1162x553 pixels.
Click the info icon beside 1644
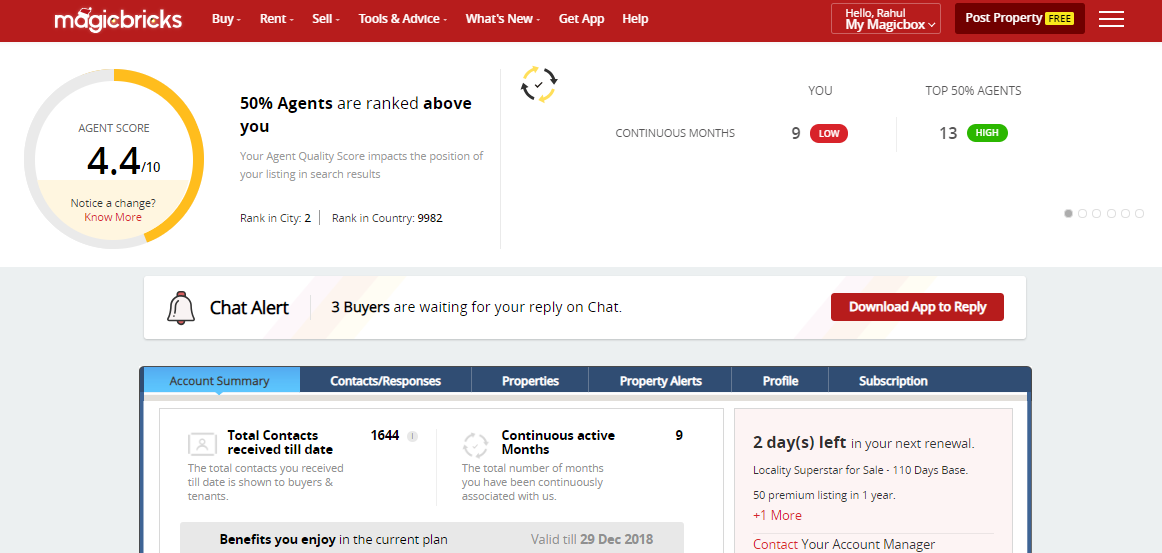coord(412,436)
